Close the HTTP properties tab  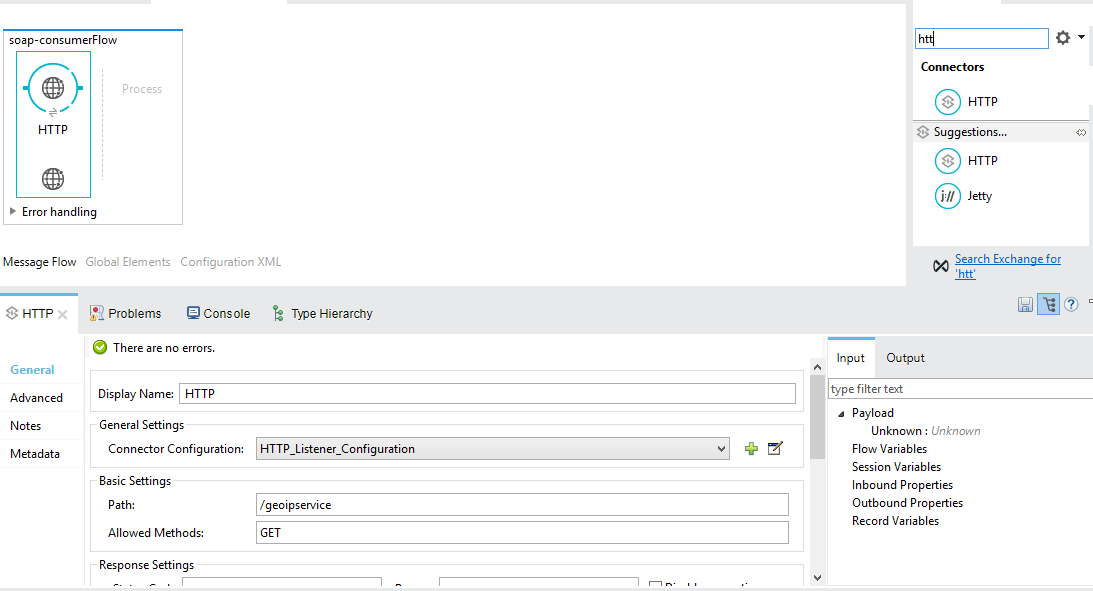tap(63, 314)
